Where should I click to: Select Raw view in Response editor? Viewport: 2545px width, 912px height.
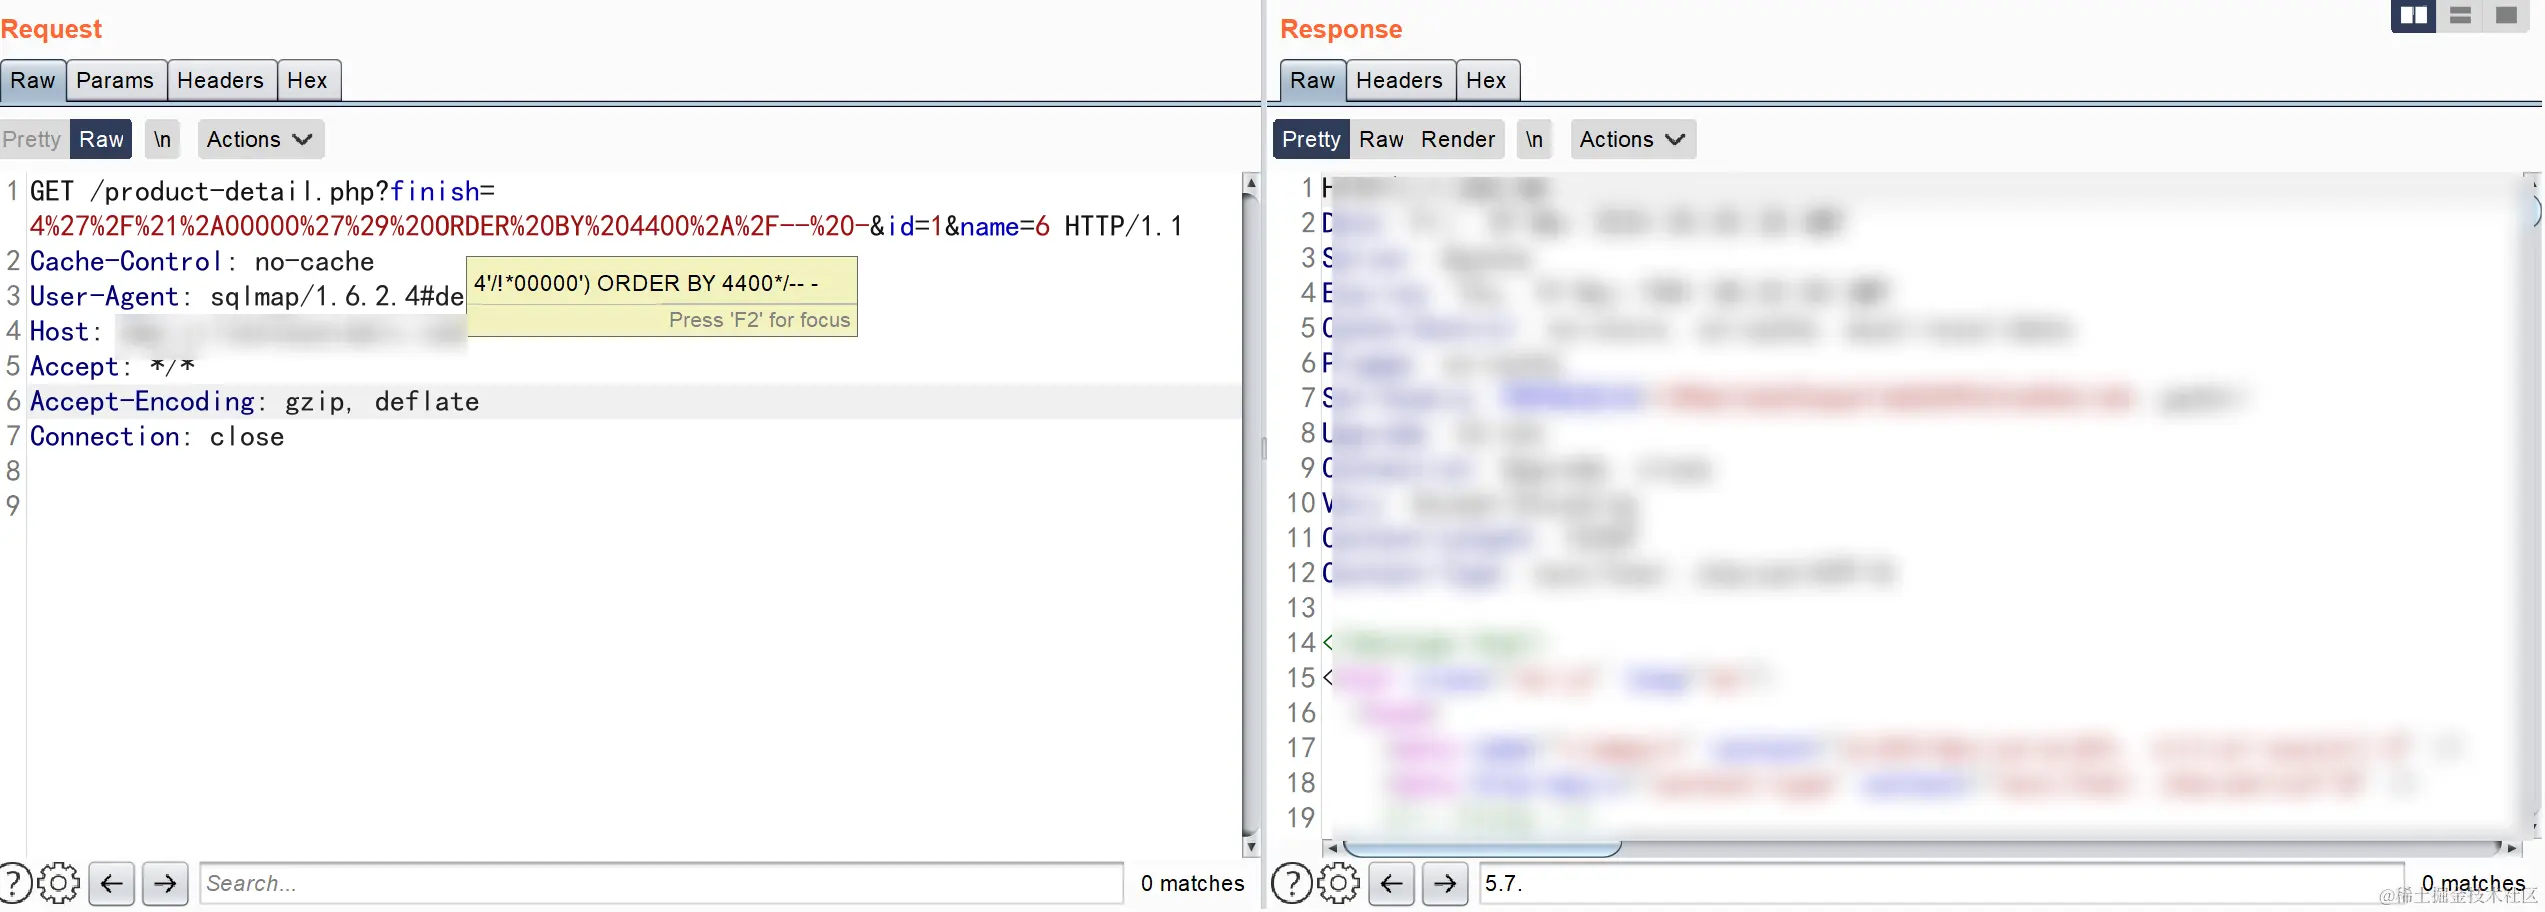(1381, 139)
